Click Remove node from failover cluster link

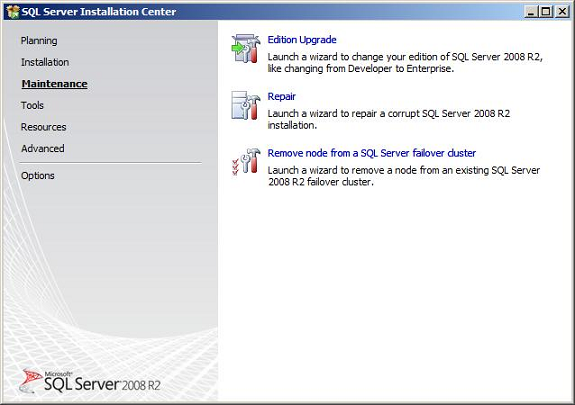coord(371,153)
